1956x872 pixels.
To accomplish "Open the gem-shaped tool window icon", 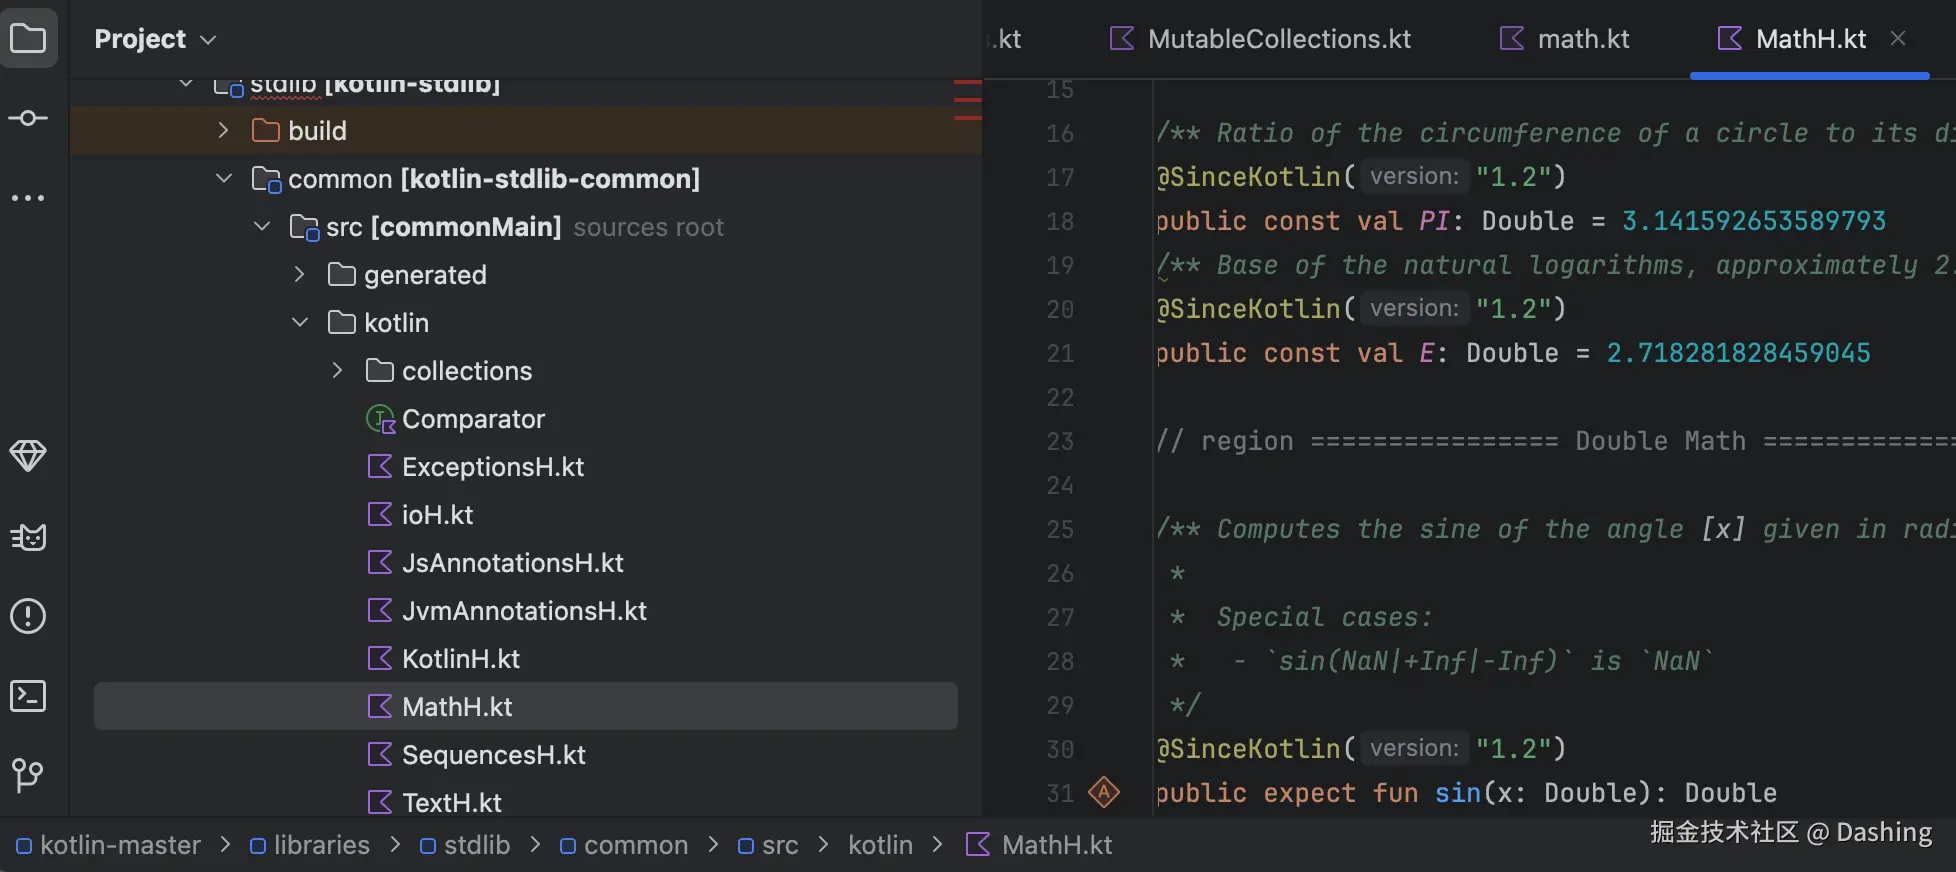I will 28,456.
